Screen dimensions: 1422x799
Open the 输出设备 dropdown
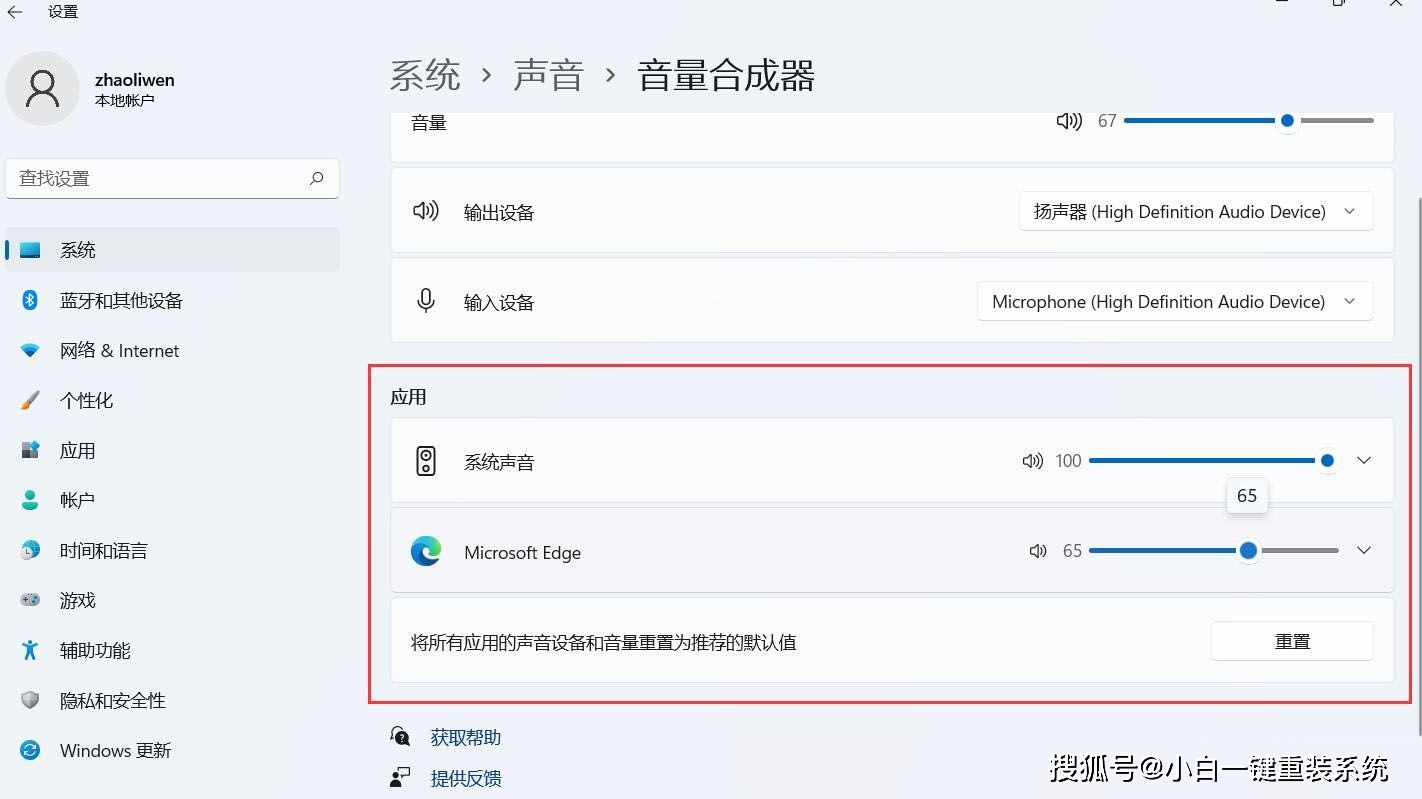pos(1196,212)
